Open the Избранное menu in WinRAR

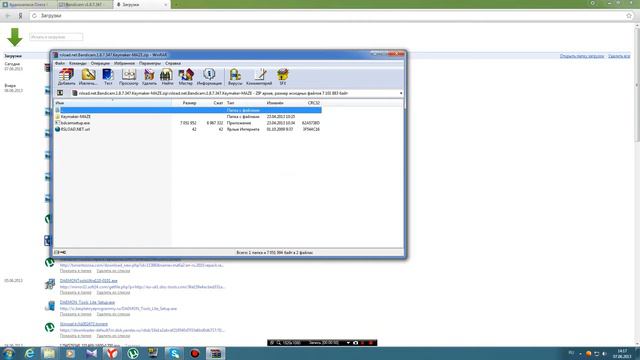pos(124,63)
